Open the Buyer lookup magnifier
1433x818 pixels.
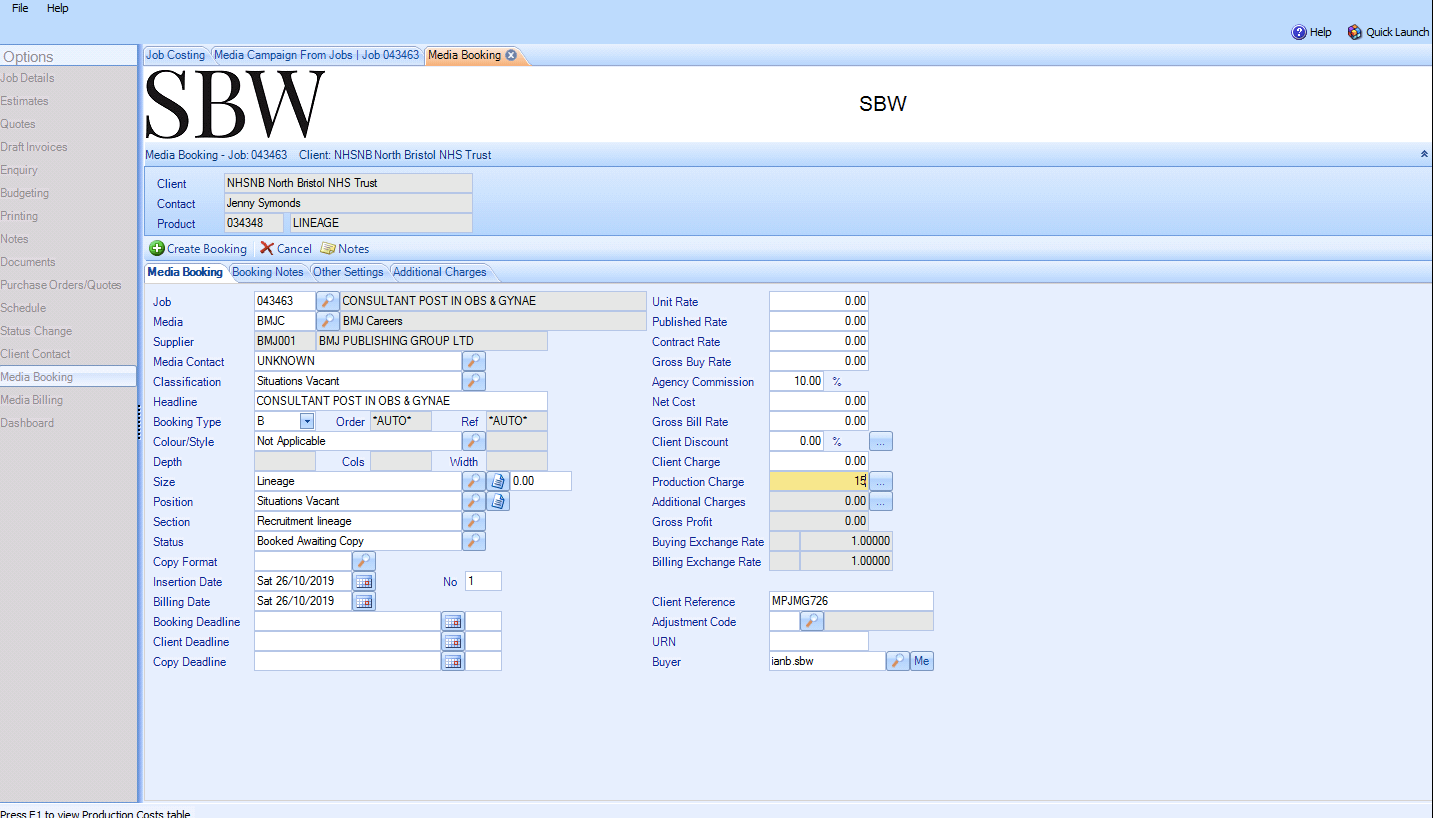897,661
